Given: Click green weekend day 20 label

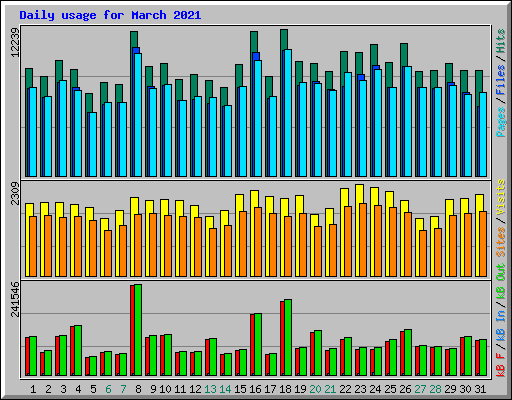Looking at the screenshot, I should coord(315,389).
